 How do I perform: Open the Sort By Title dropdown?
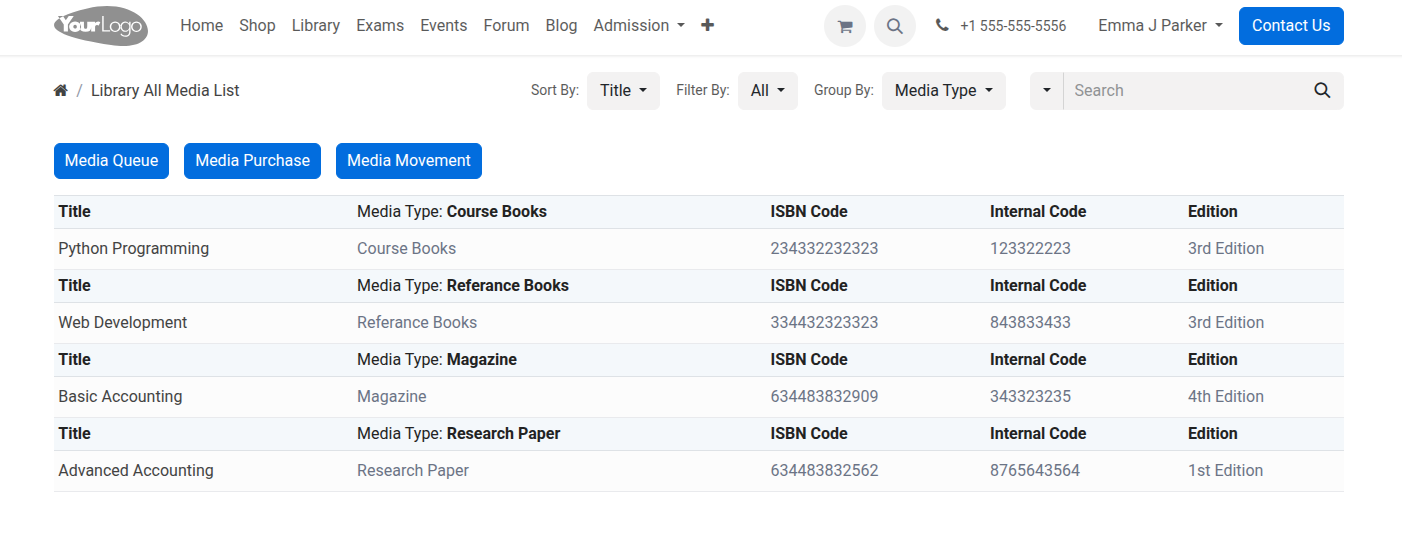pos(623,91)
